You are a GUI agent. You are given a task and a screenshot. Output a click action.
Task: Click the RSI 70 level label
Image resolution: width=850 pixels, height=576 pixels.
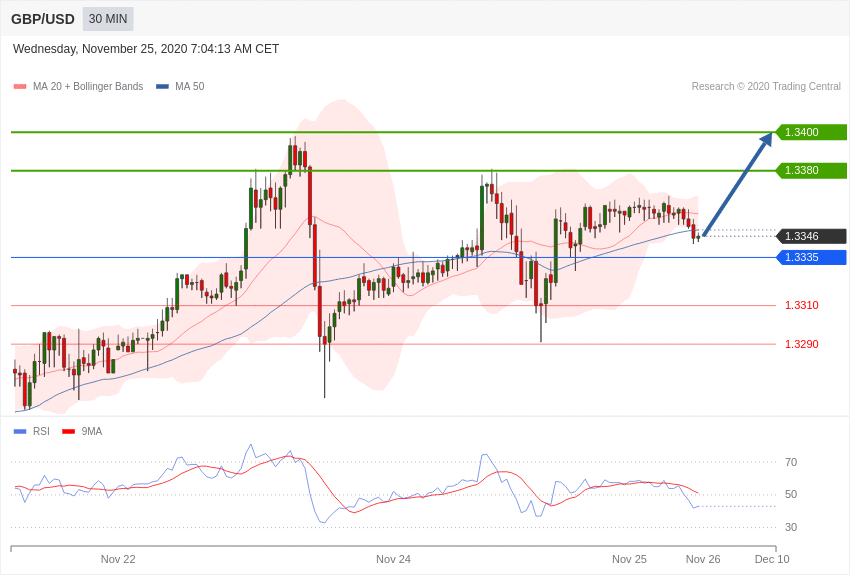tap(791, 462)
